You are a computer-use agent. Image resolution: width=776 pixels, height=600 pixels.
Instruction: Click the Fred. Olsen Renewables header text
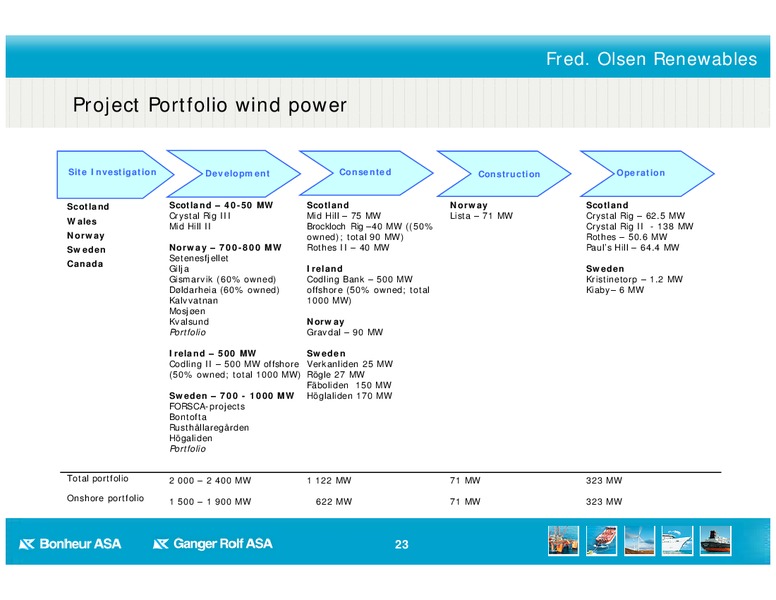(x=651, y=59)
